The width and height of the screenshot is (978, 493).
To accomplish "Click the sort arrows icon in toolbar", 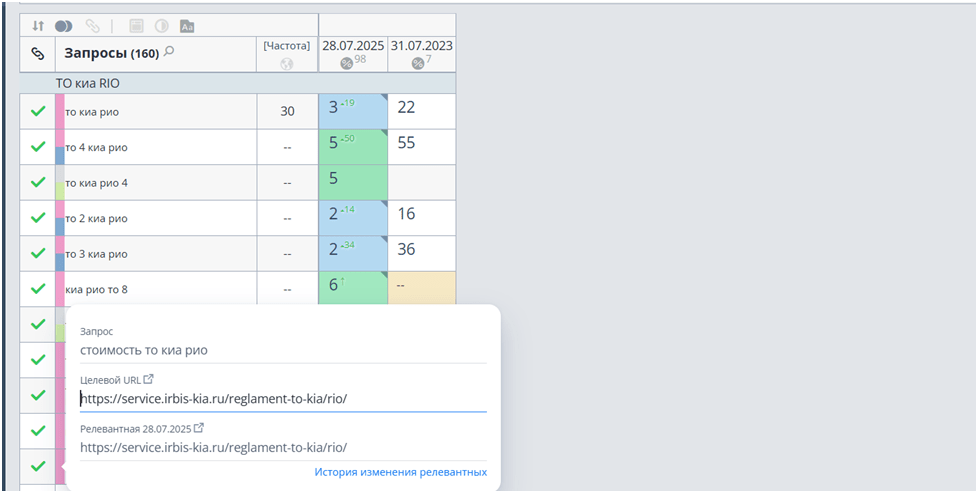I will coord(38,26).
